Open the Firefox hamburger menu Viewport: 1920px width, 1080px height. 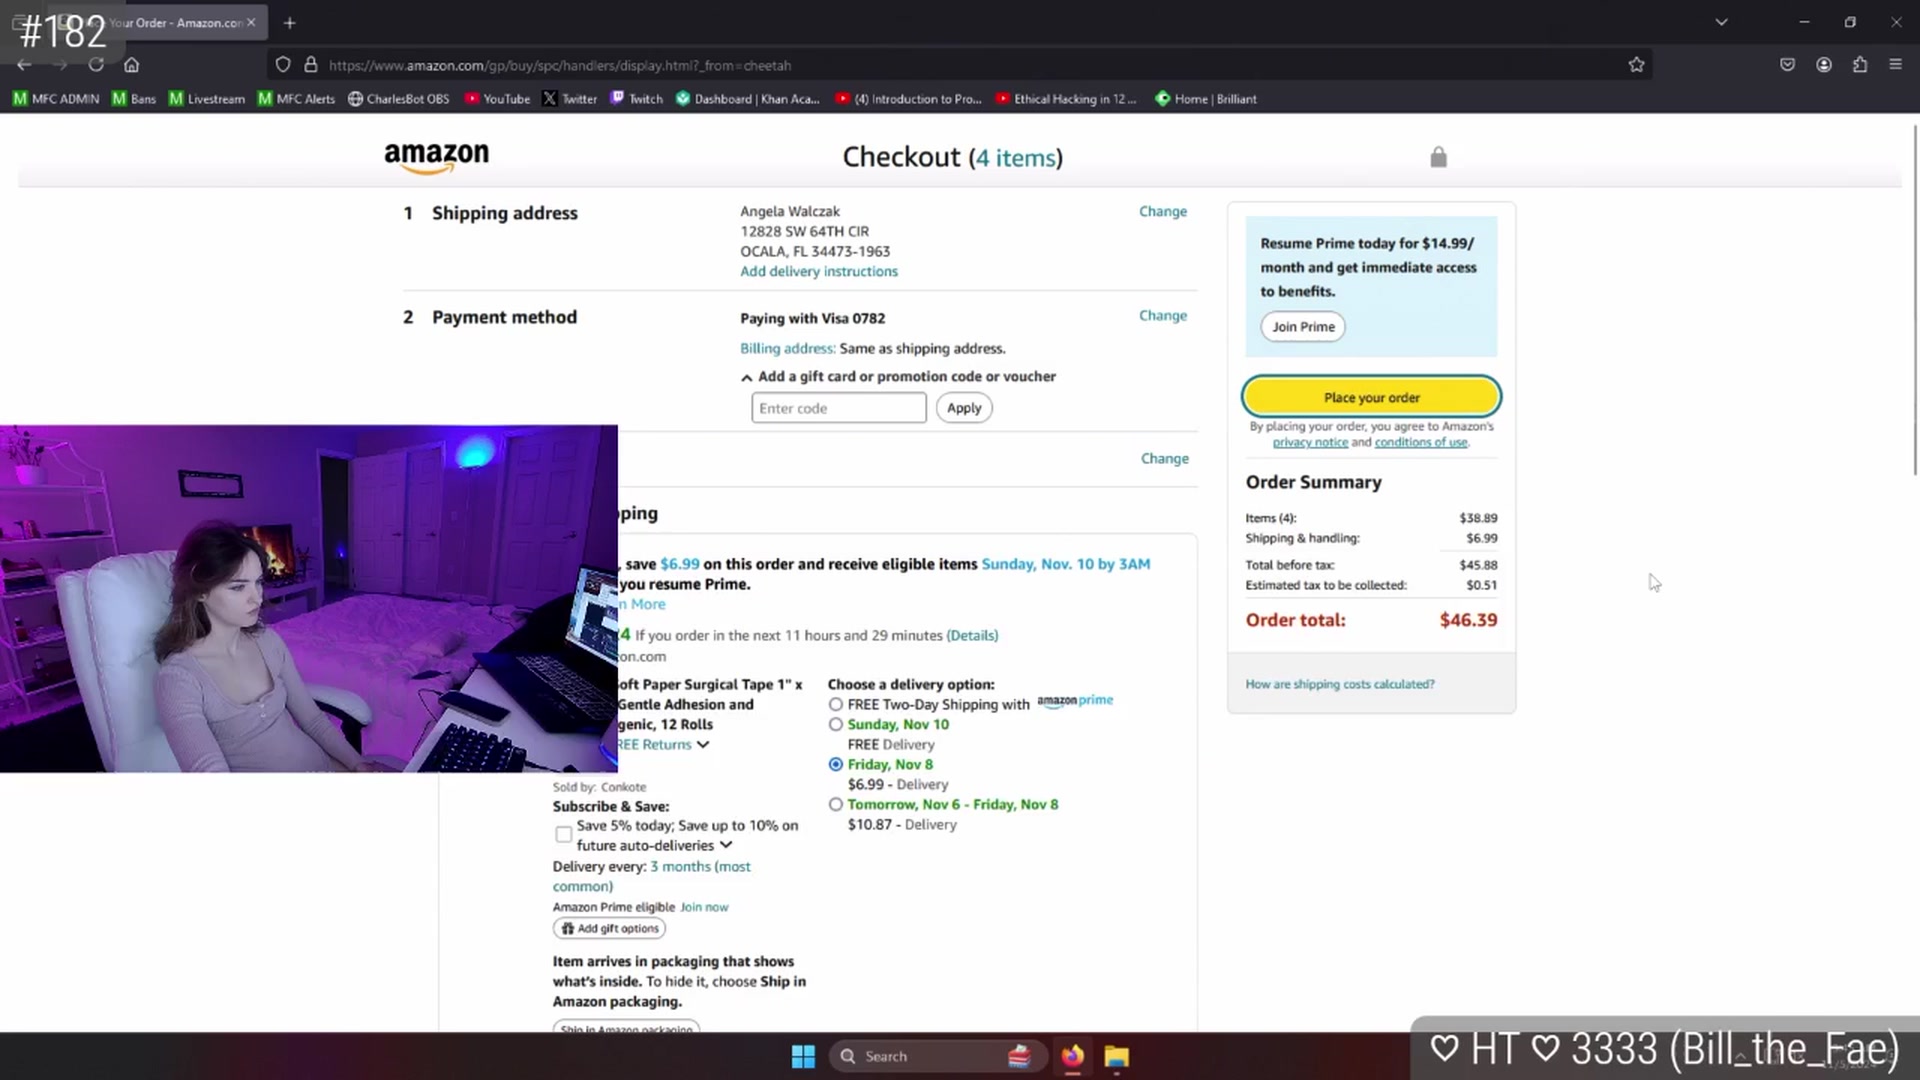tap(1895, 65)
